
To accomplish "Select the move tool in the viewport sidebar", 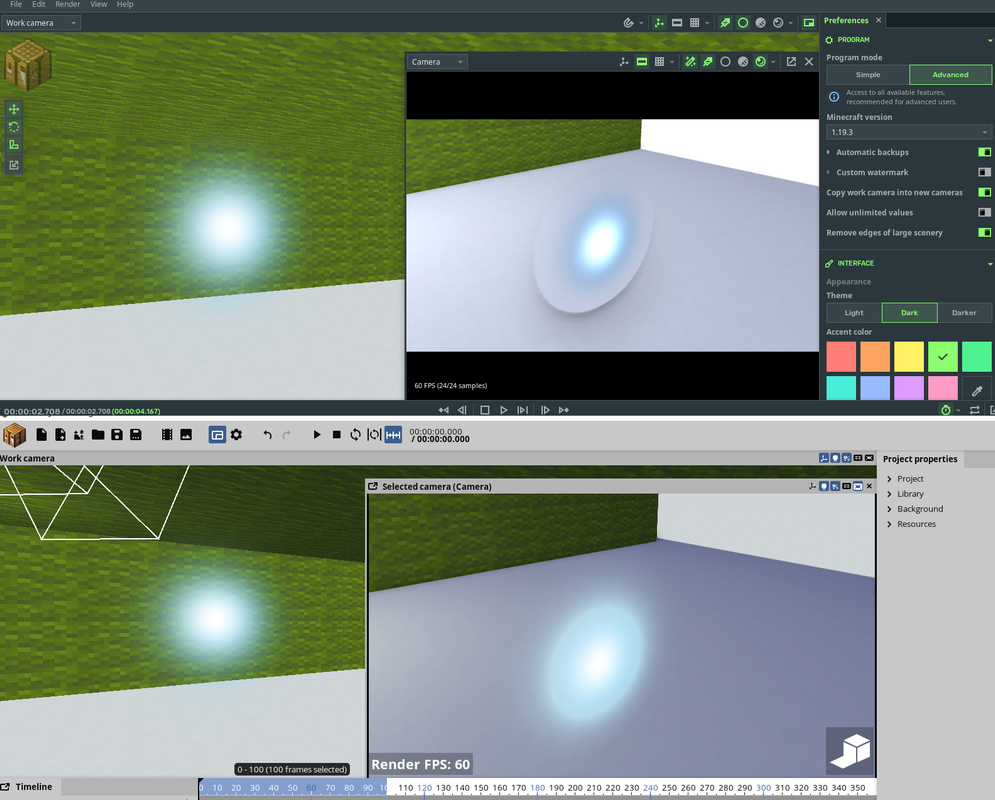I will pos(14,109).
